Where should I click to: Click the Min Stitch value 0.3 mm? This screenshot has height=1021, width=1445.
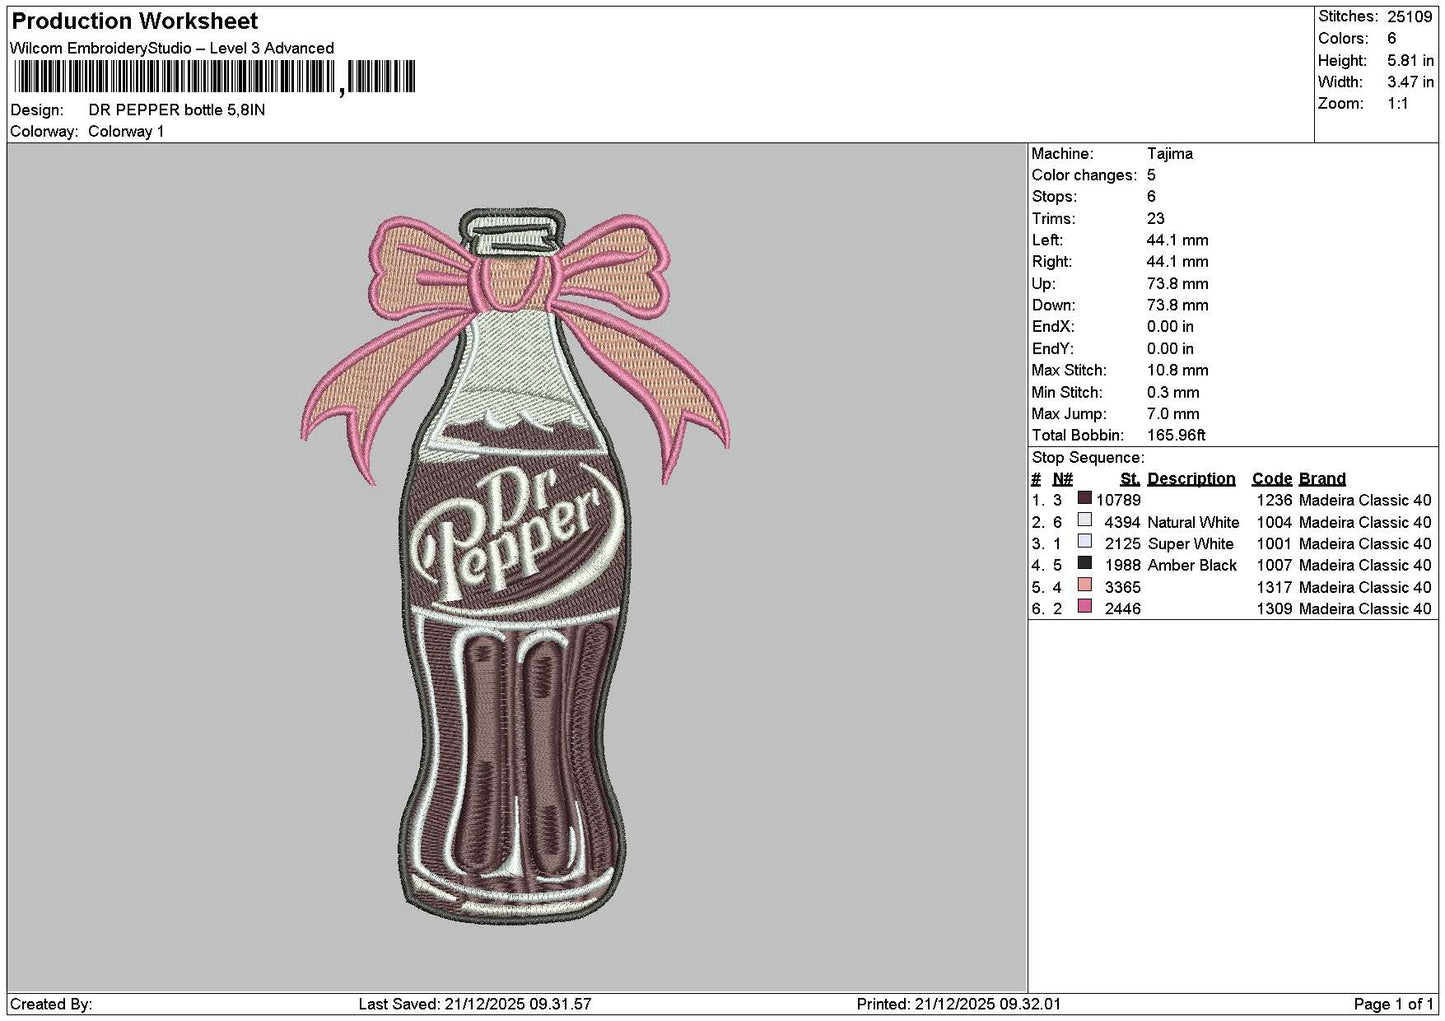[x=1174, y=393]
